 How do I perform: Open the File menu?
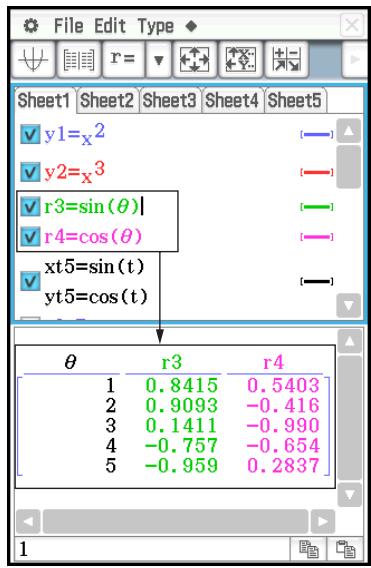(69, 26)
